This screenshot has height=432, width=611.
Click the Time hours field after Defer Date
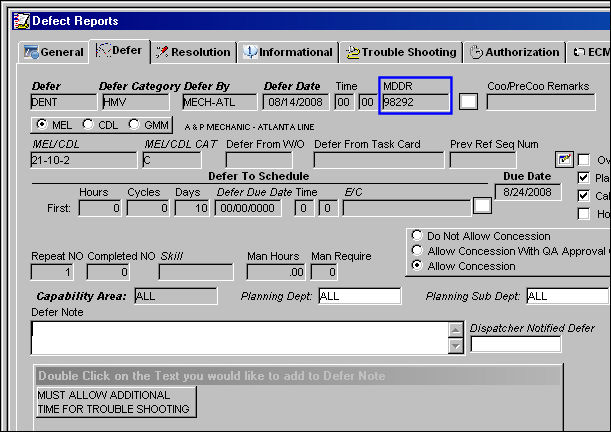point(344,102)
